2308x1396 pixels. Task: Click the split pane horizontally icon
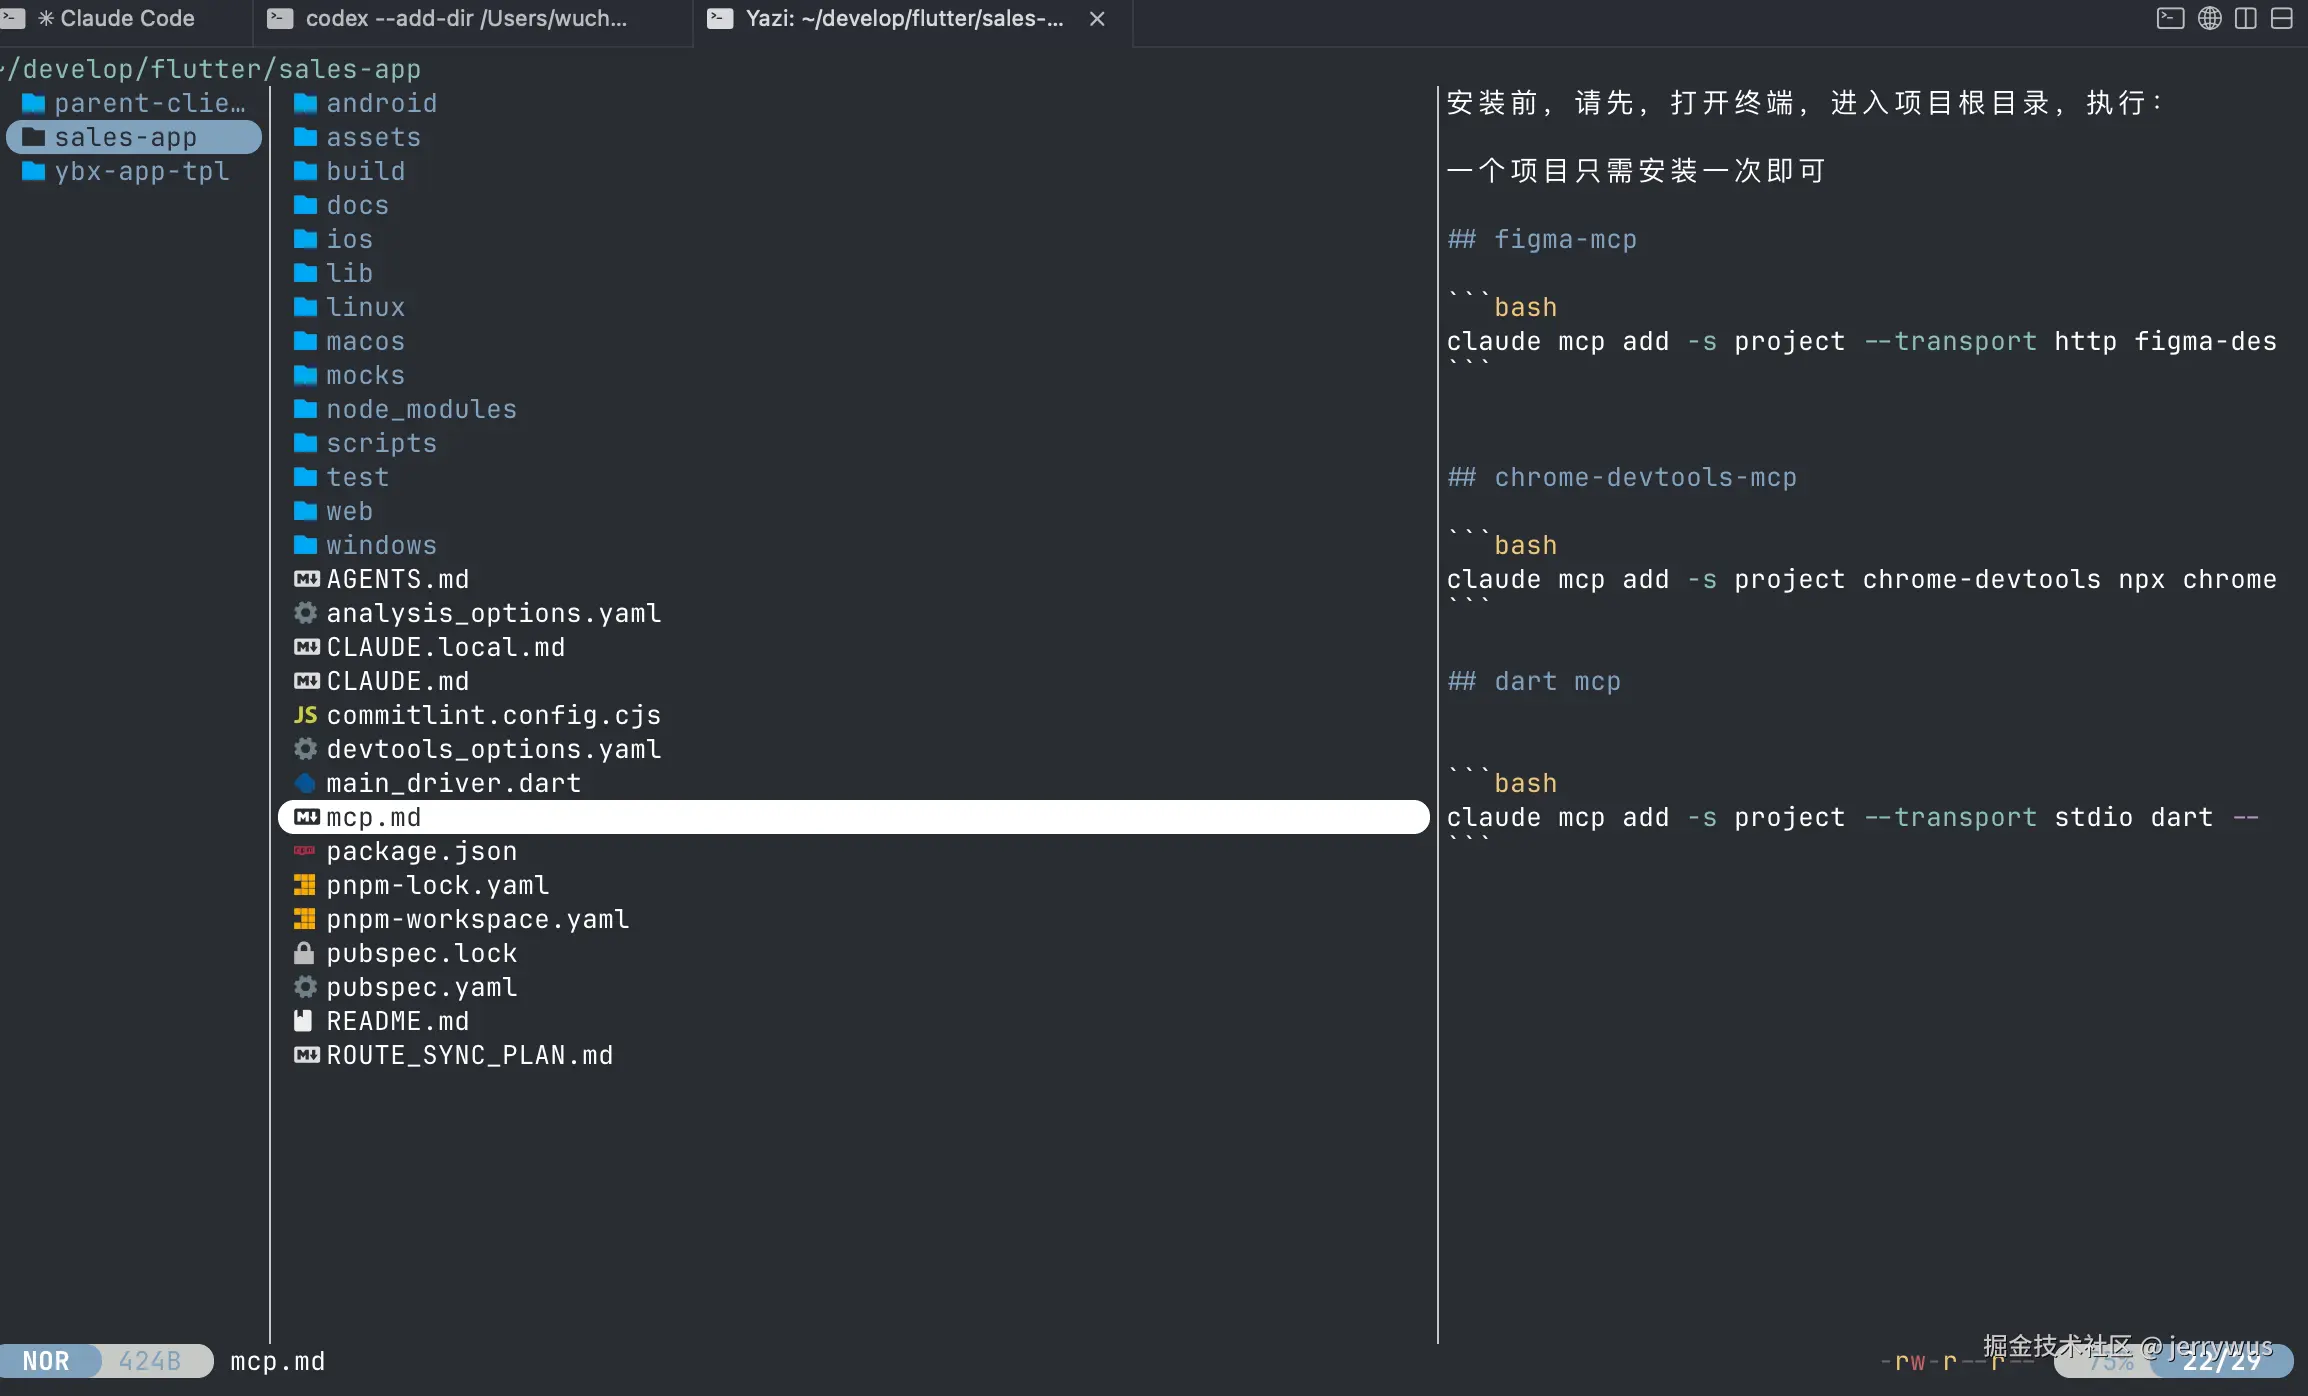(2281, 19)
